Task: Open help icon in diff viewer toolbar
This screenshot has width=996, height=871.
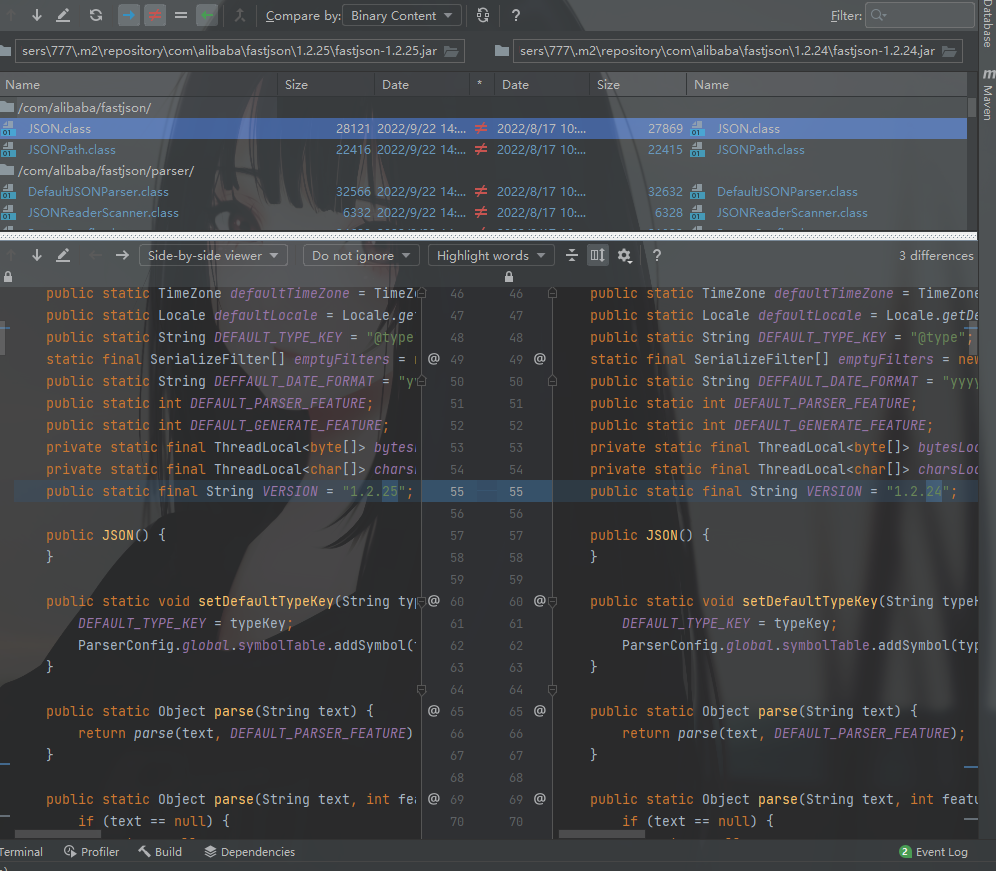Action: [x=657, y=255]
